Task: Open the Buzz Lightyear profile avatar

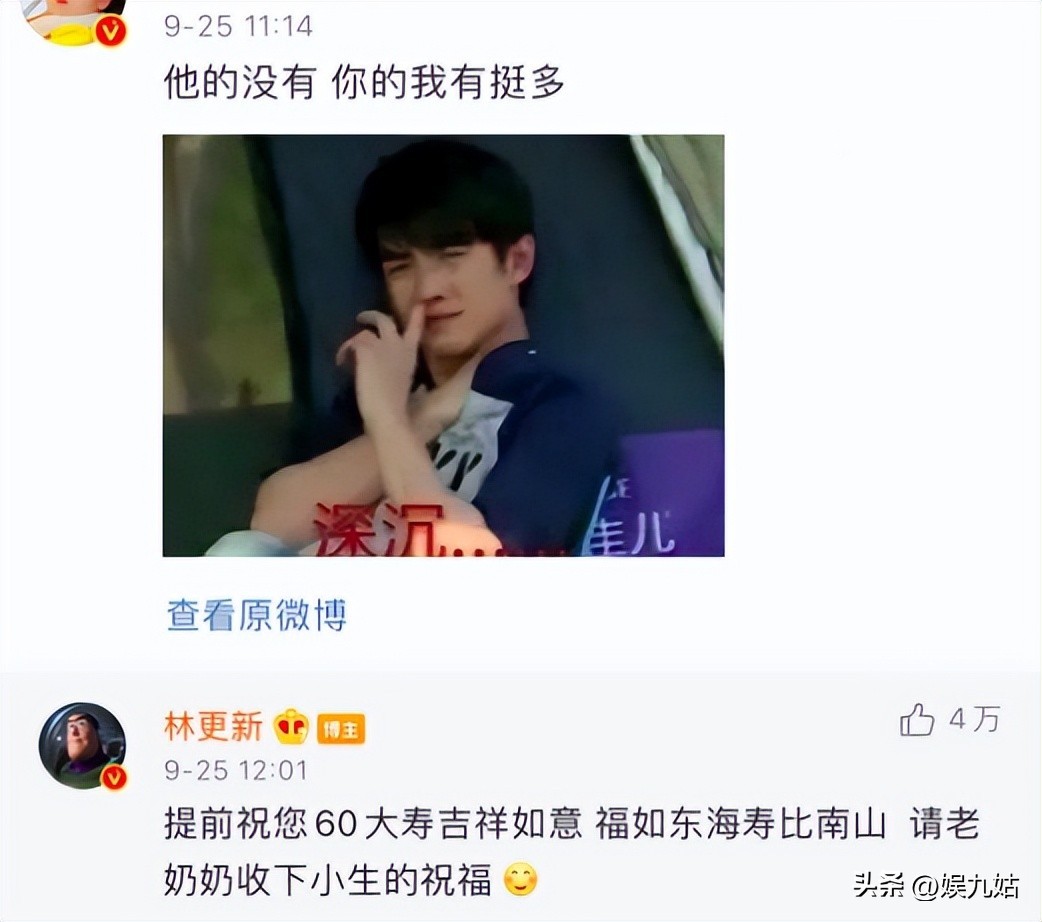Action: click(x=82, y=745)
